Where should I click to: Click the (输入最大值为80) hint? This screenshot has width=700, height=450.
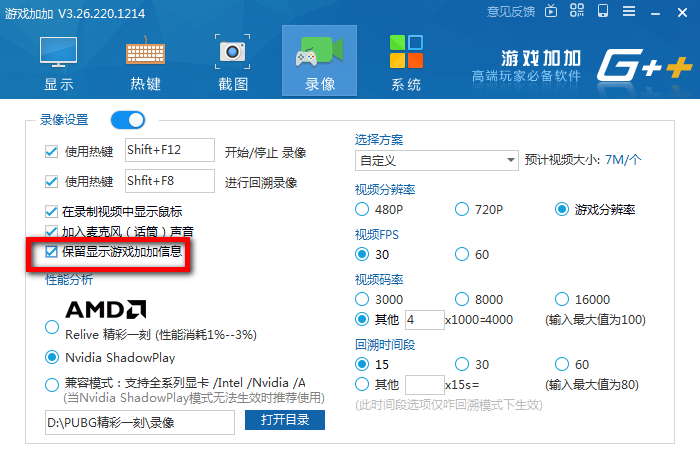point(592,385)
